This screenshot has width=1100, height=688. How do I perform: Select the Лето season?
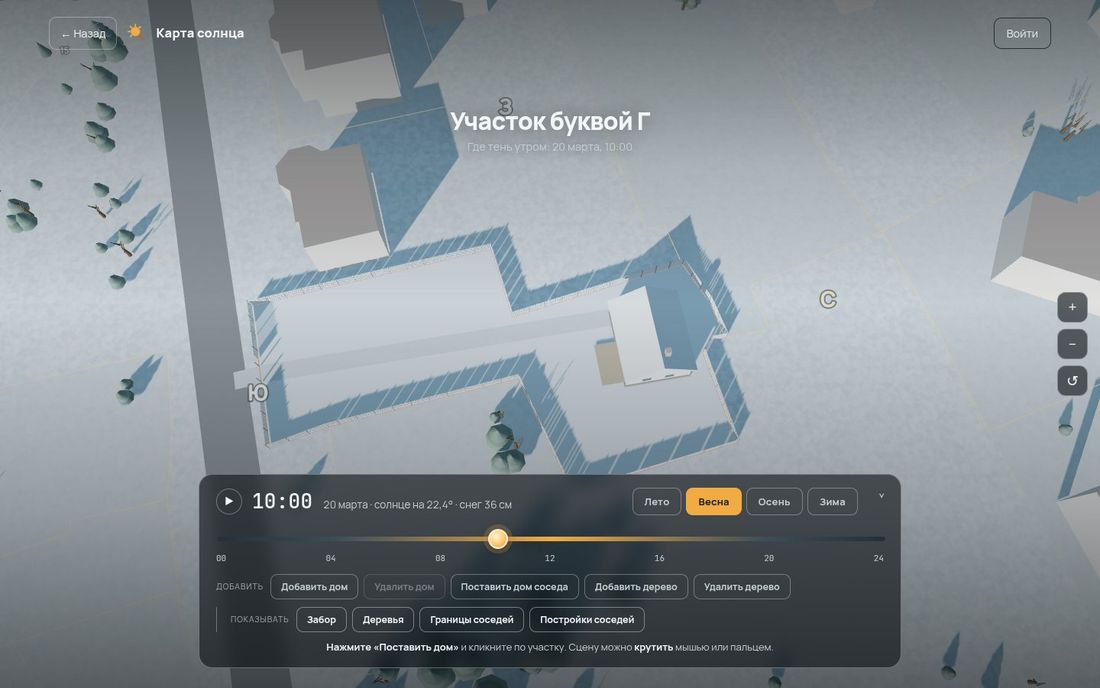(657, 501)
